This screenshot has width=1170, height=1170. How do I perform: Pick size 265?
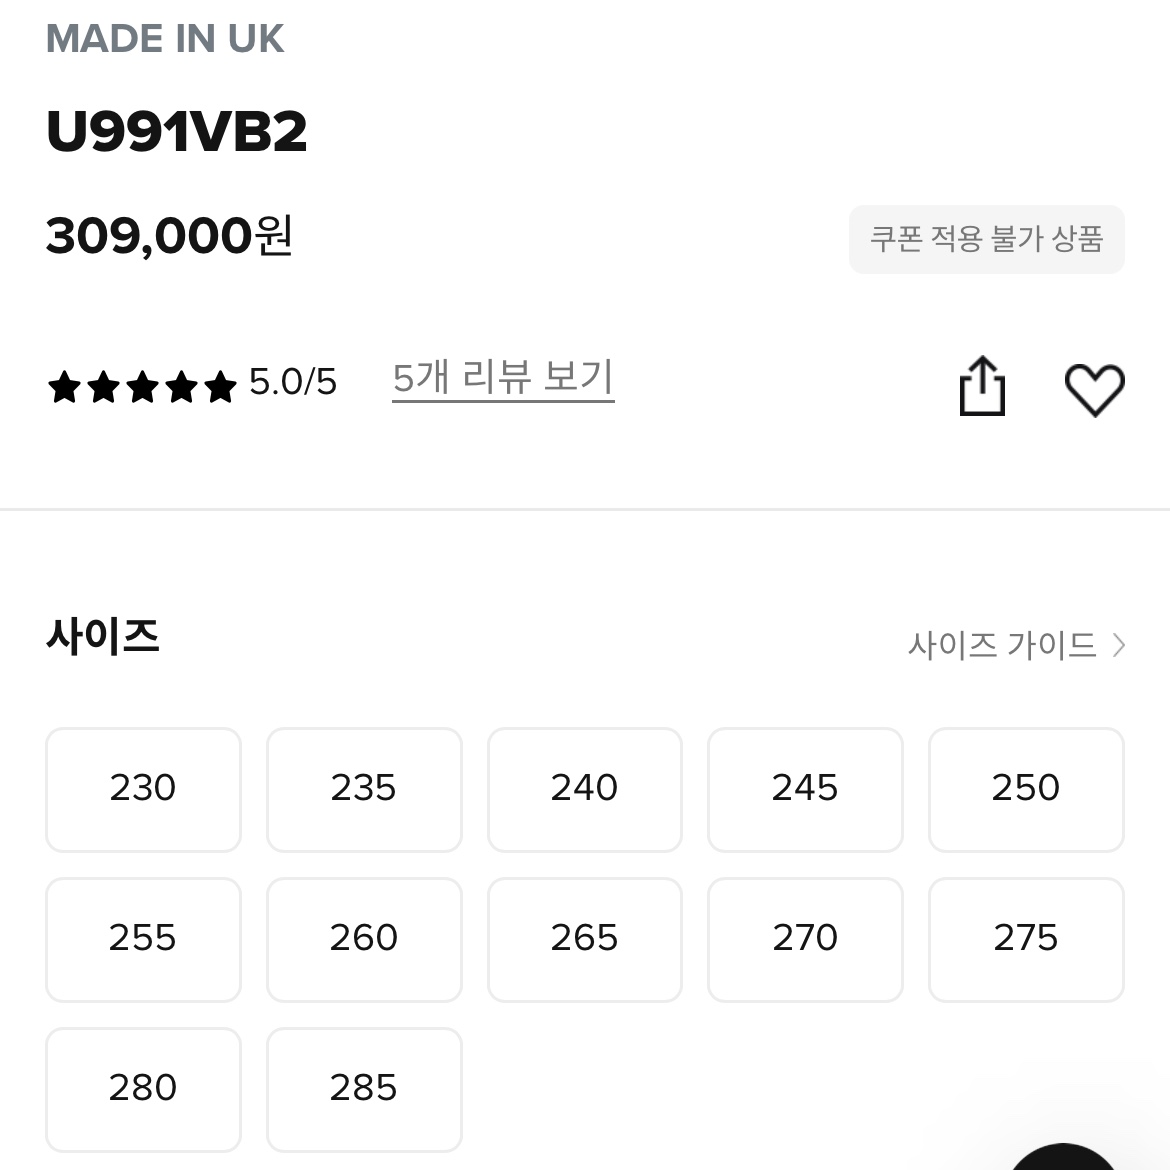[x=584, y=939]
